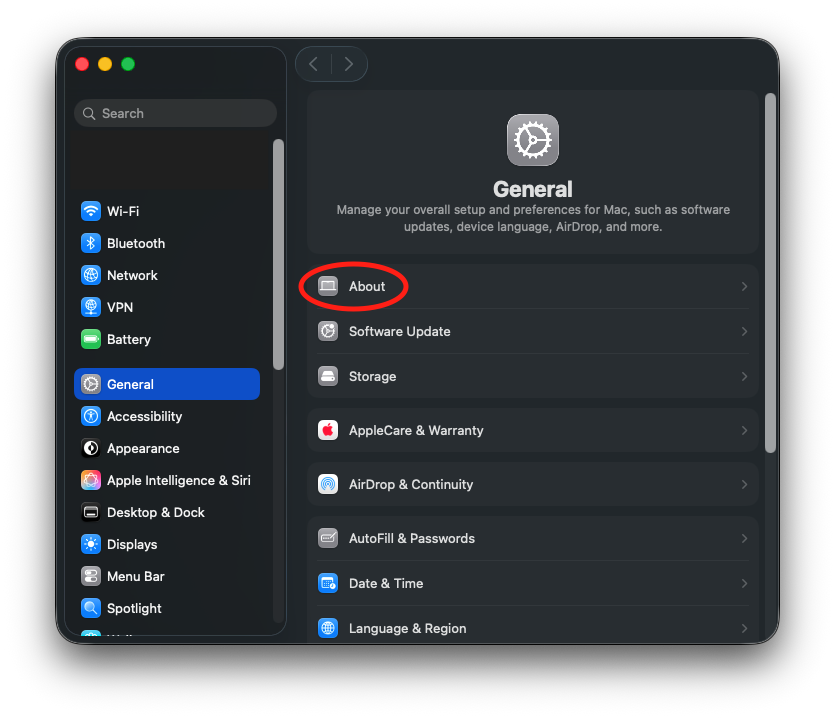The width and height of the screenshot is (835, 718).
Task: Expand Language & Region chevron
Action: pos(744,628)
